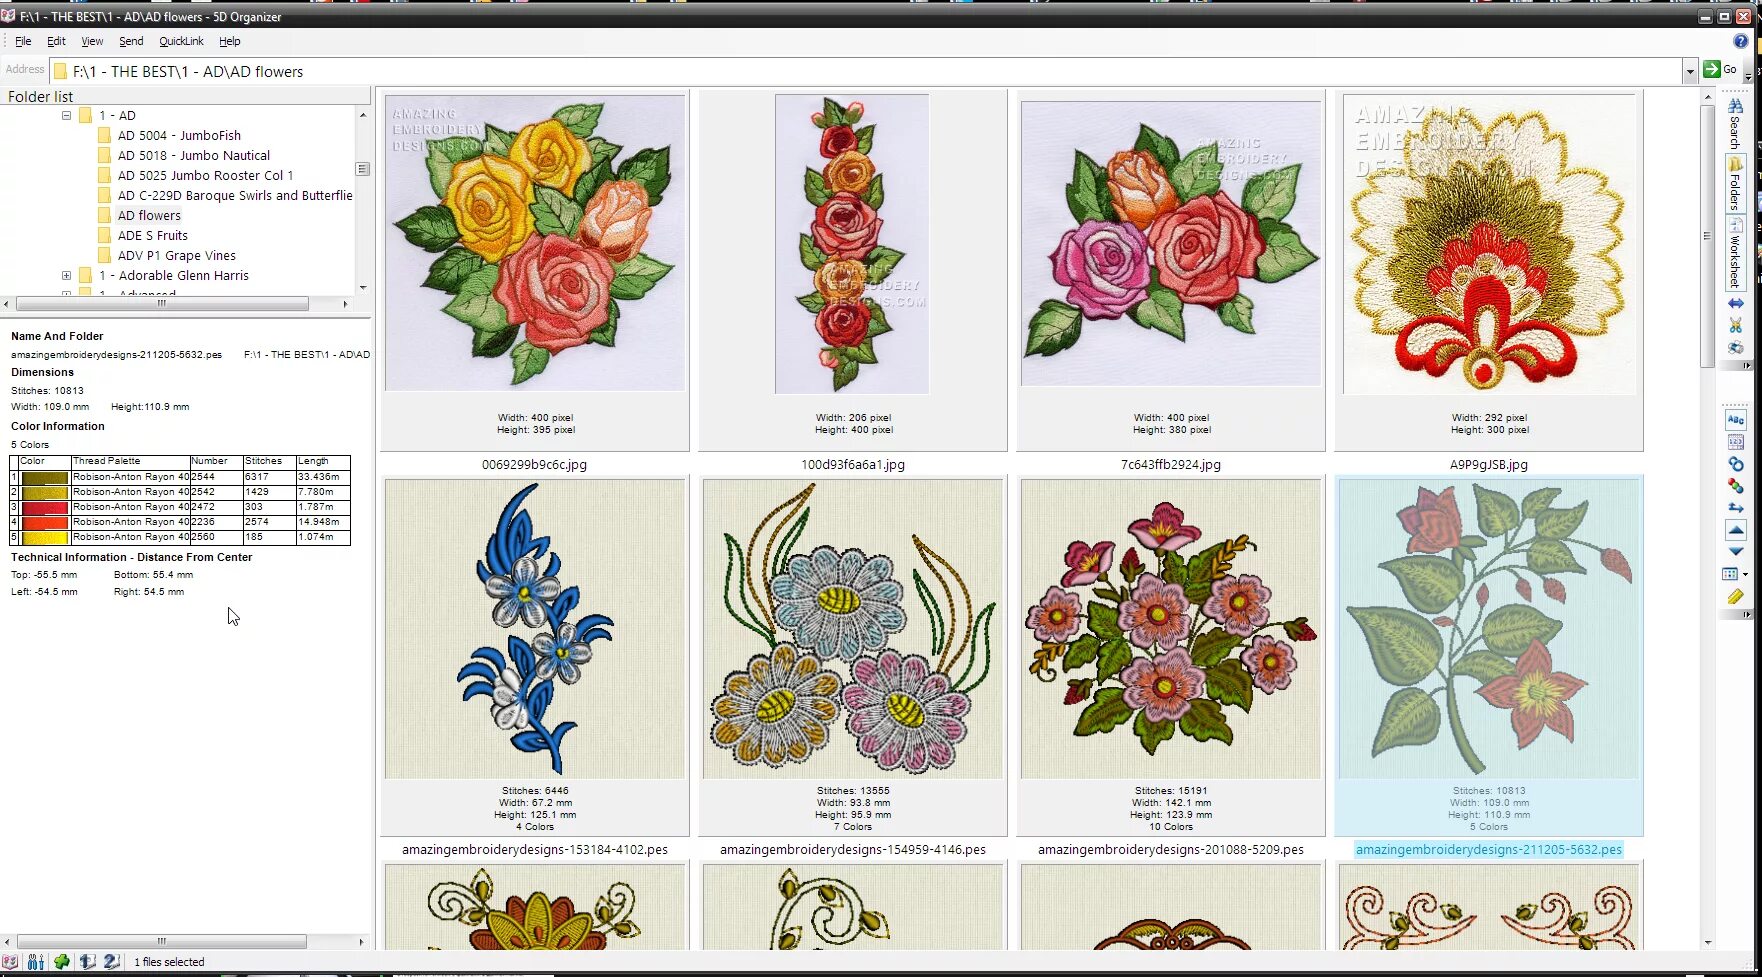The height and width of the screenshot is (977, 1762).
Task: Click the 'Thread Palette' column header
Action: [130, 461]
